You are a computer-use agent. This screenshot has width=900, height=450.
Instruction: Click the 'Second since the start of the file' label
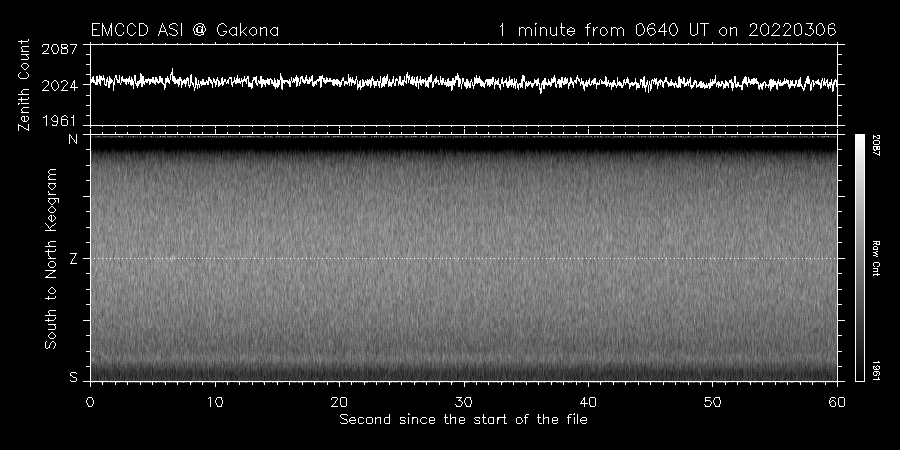[x=463, y=420]
